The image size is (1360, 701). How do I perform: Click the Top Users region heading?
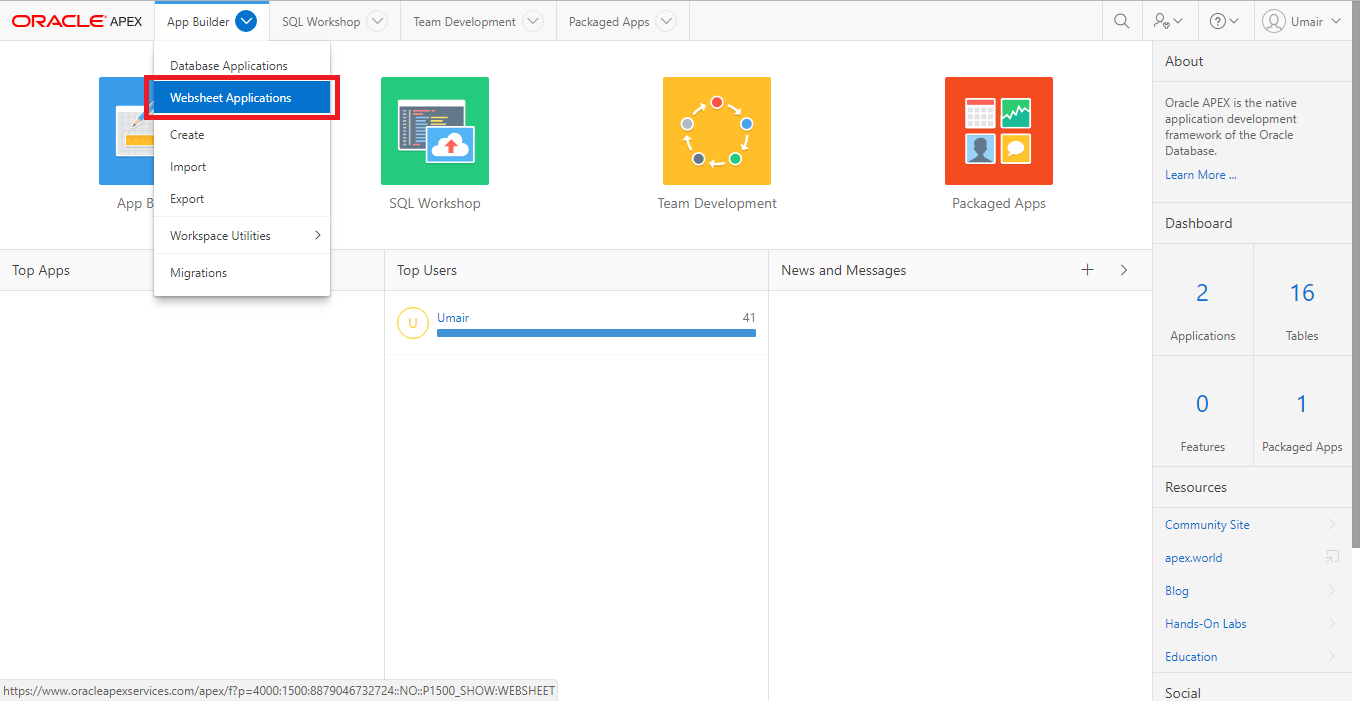tap(427, 270)
